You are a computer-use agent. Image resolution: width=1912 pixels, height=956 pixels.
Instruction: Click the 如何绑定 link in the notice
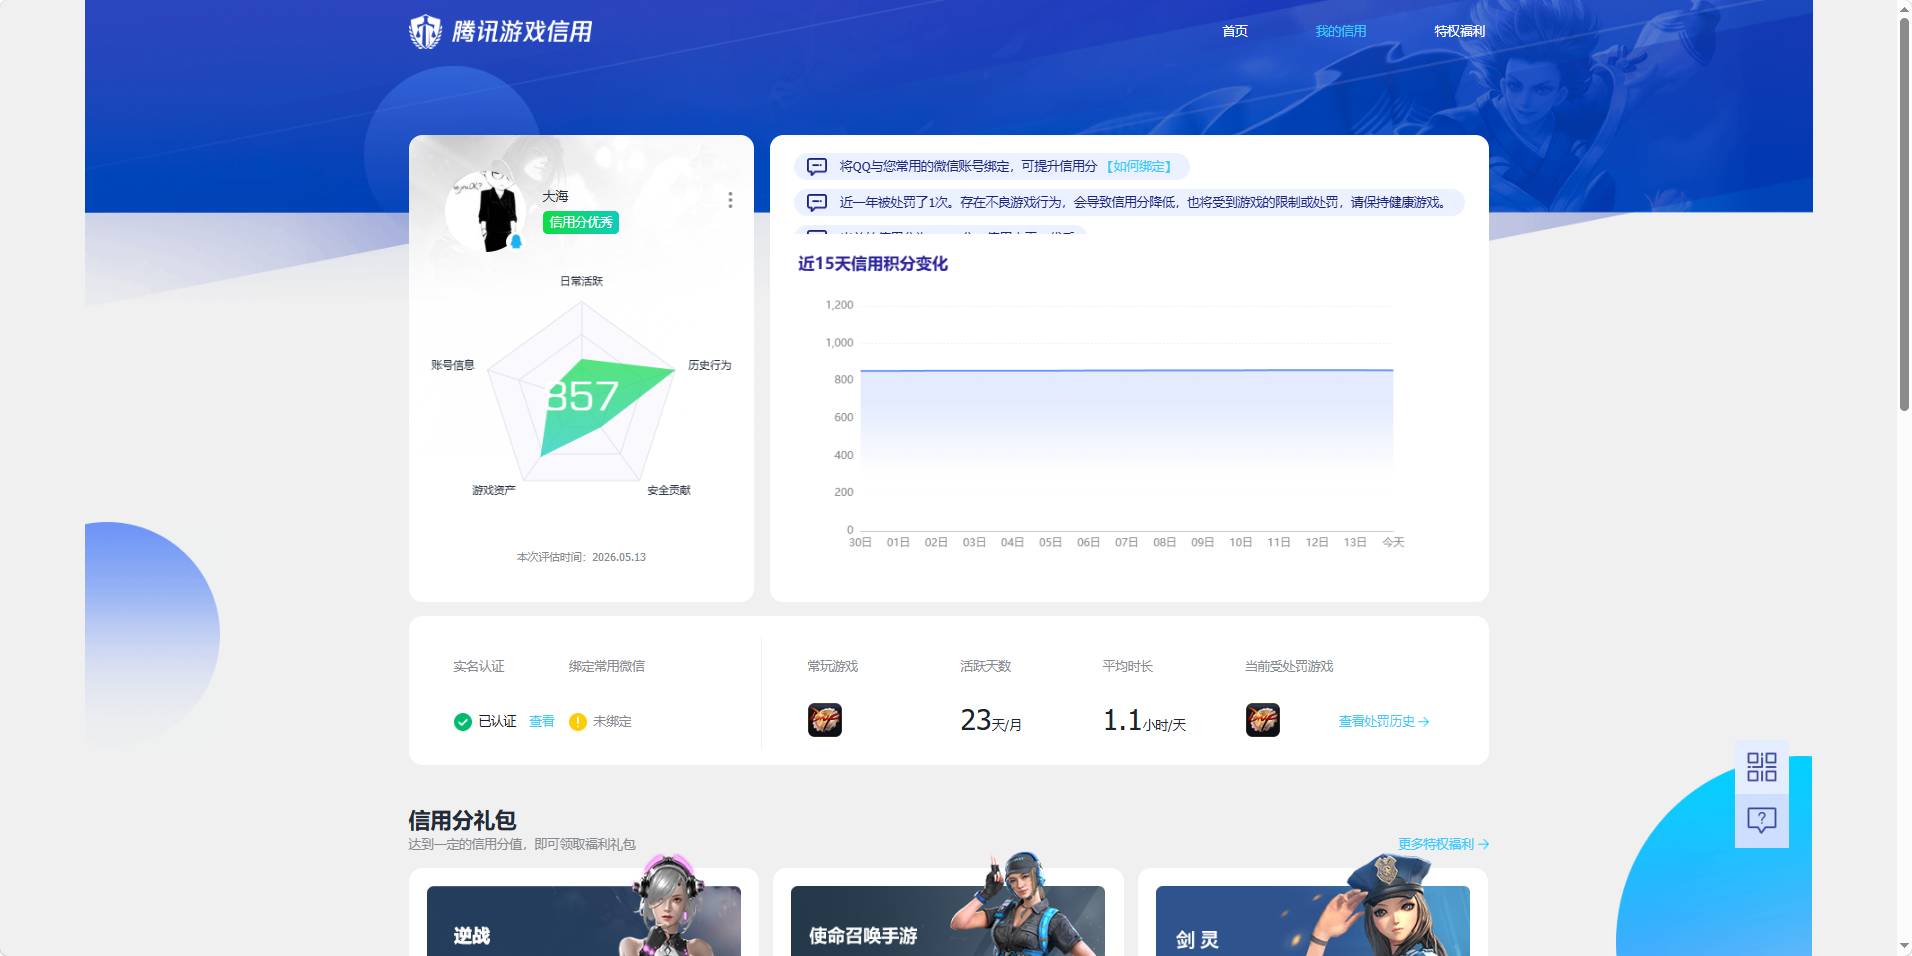coord(1138,166)
